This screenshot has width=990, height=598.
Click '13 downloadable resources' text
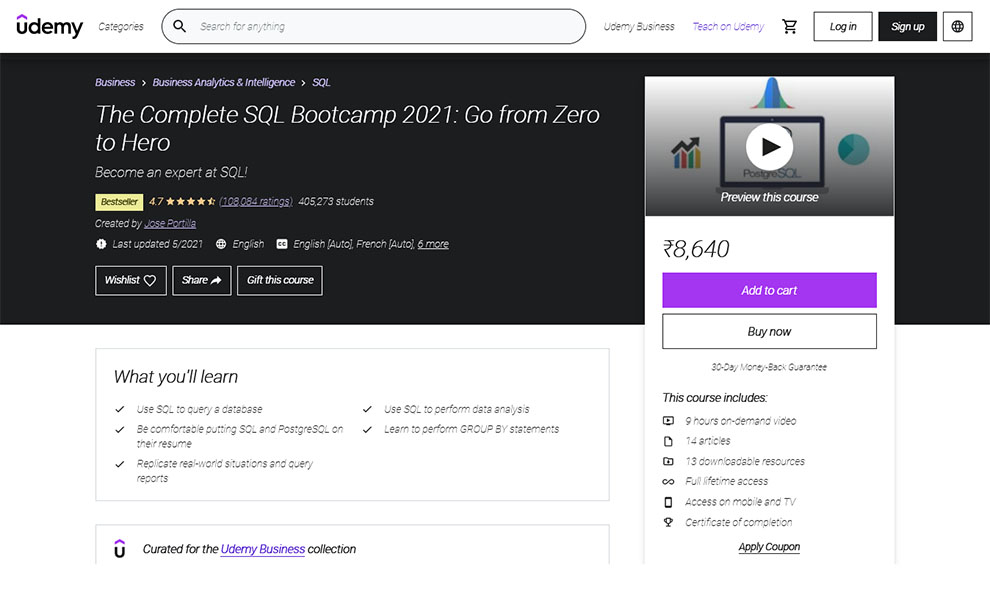coord(745,462)
